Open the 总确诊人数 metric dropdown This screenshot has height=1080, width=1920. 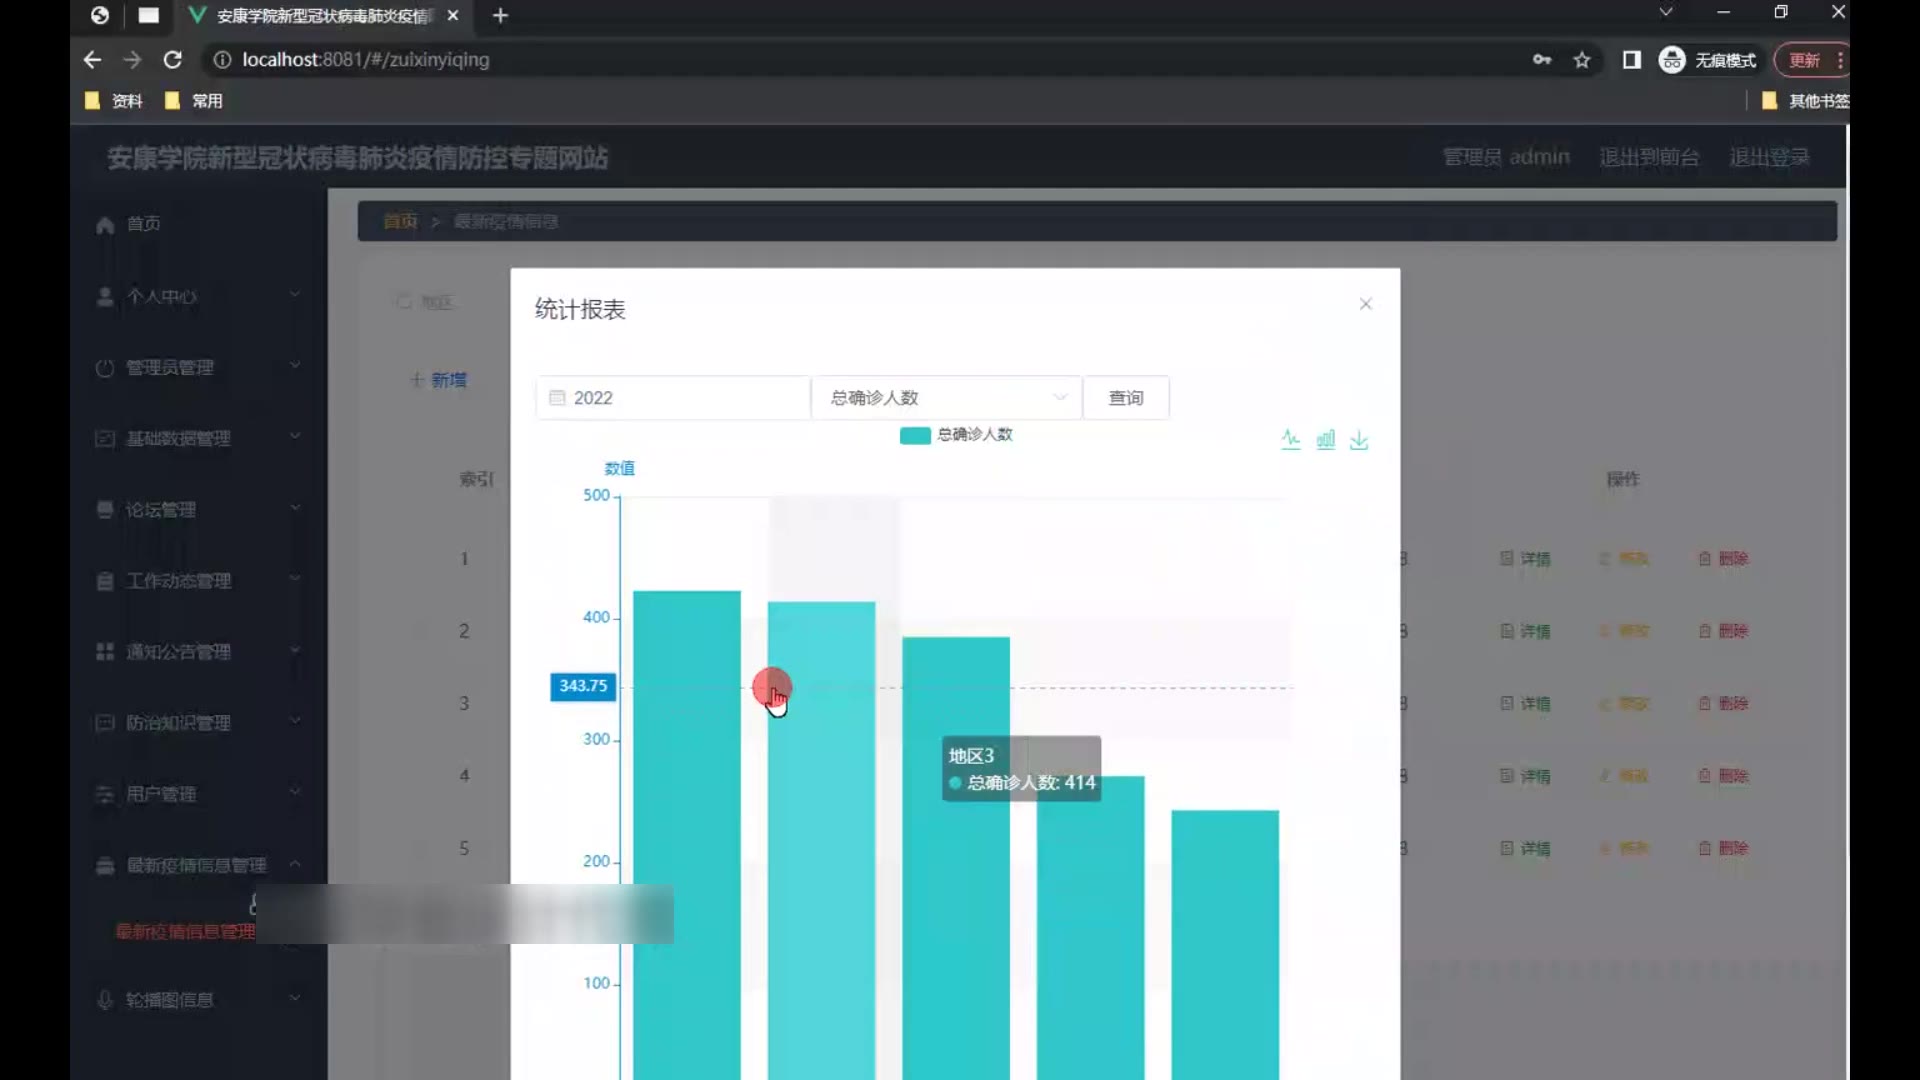point(946,398)
